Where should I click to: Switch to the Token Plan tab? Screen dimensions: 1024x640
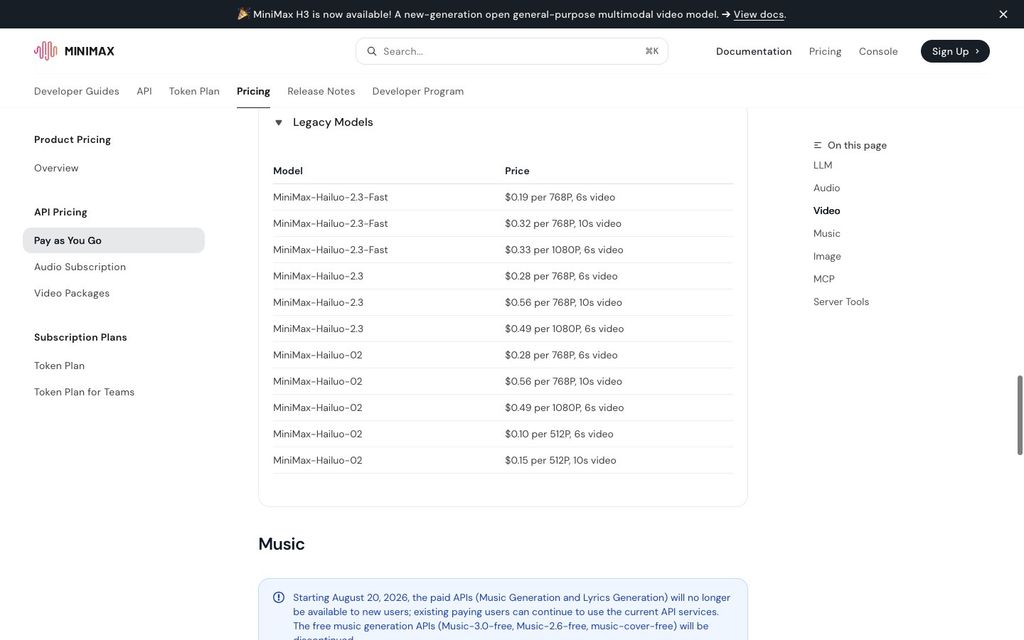click(194, 91)
